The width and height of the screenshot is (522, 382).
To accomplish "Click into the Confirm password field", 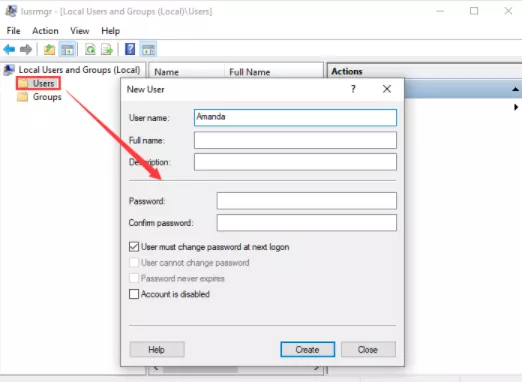I will point(307,223).
